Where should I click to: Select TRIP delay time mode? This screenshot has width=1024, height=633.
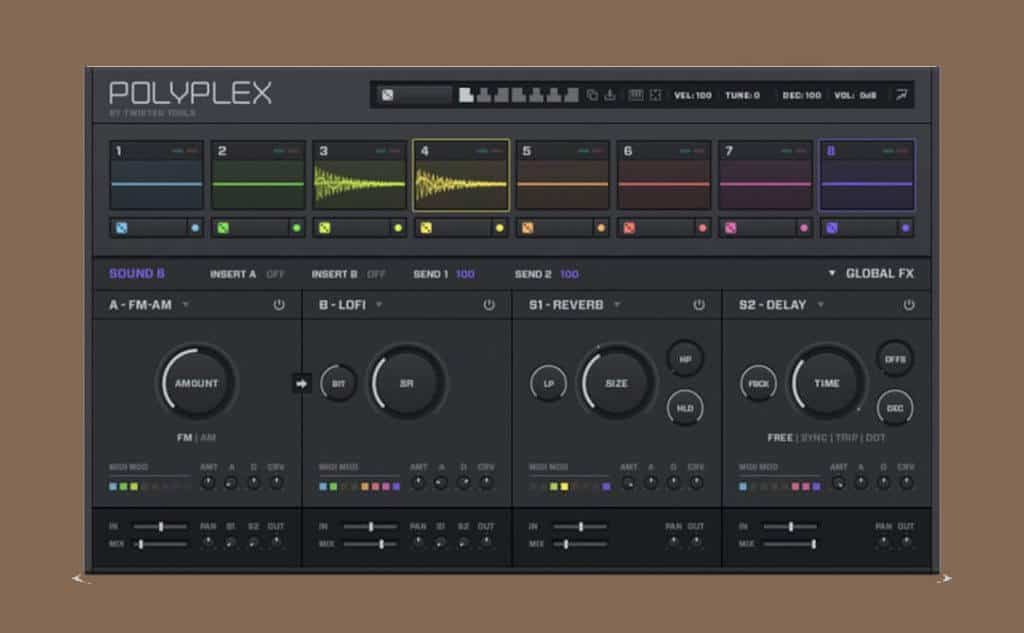[846, 438]
